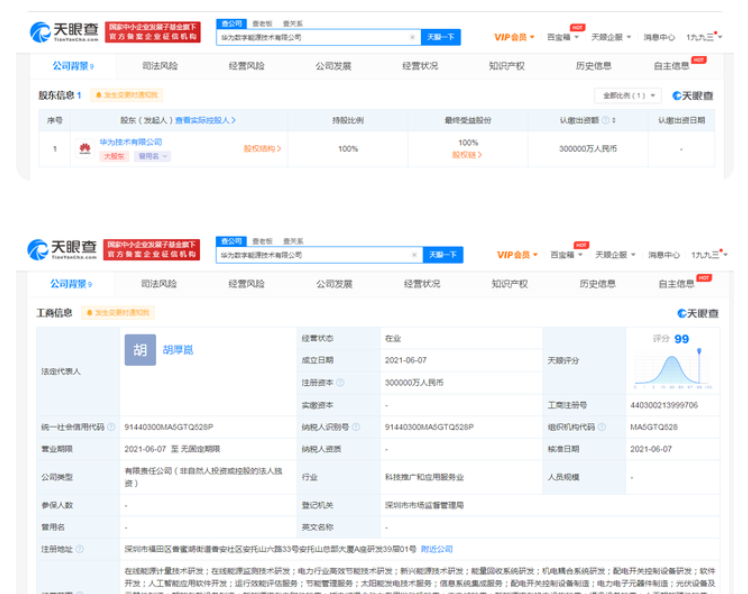The height and width of the screenshot is (594, 748).
Task: Open legal representative 胡厚崑 link
Action: (178, 350)
